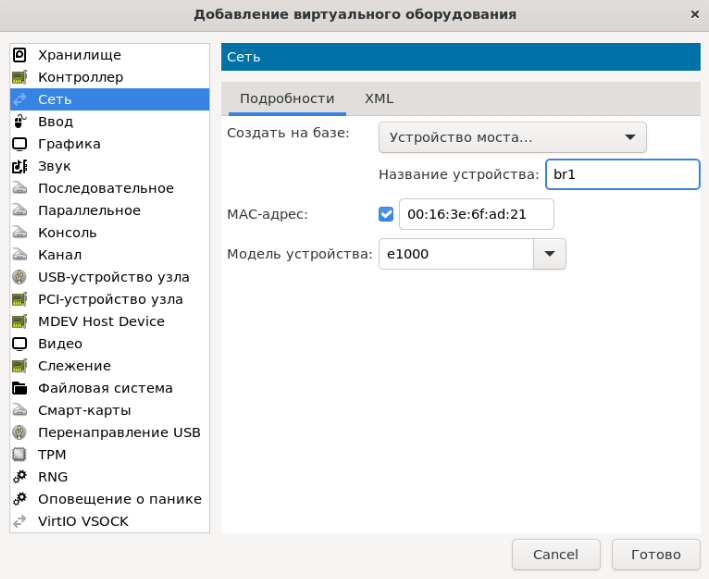Close the dialog with the X button
709x579 pixels.
pyautogui.click(x=695, y=15)
